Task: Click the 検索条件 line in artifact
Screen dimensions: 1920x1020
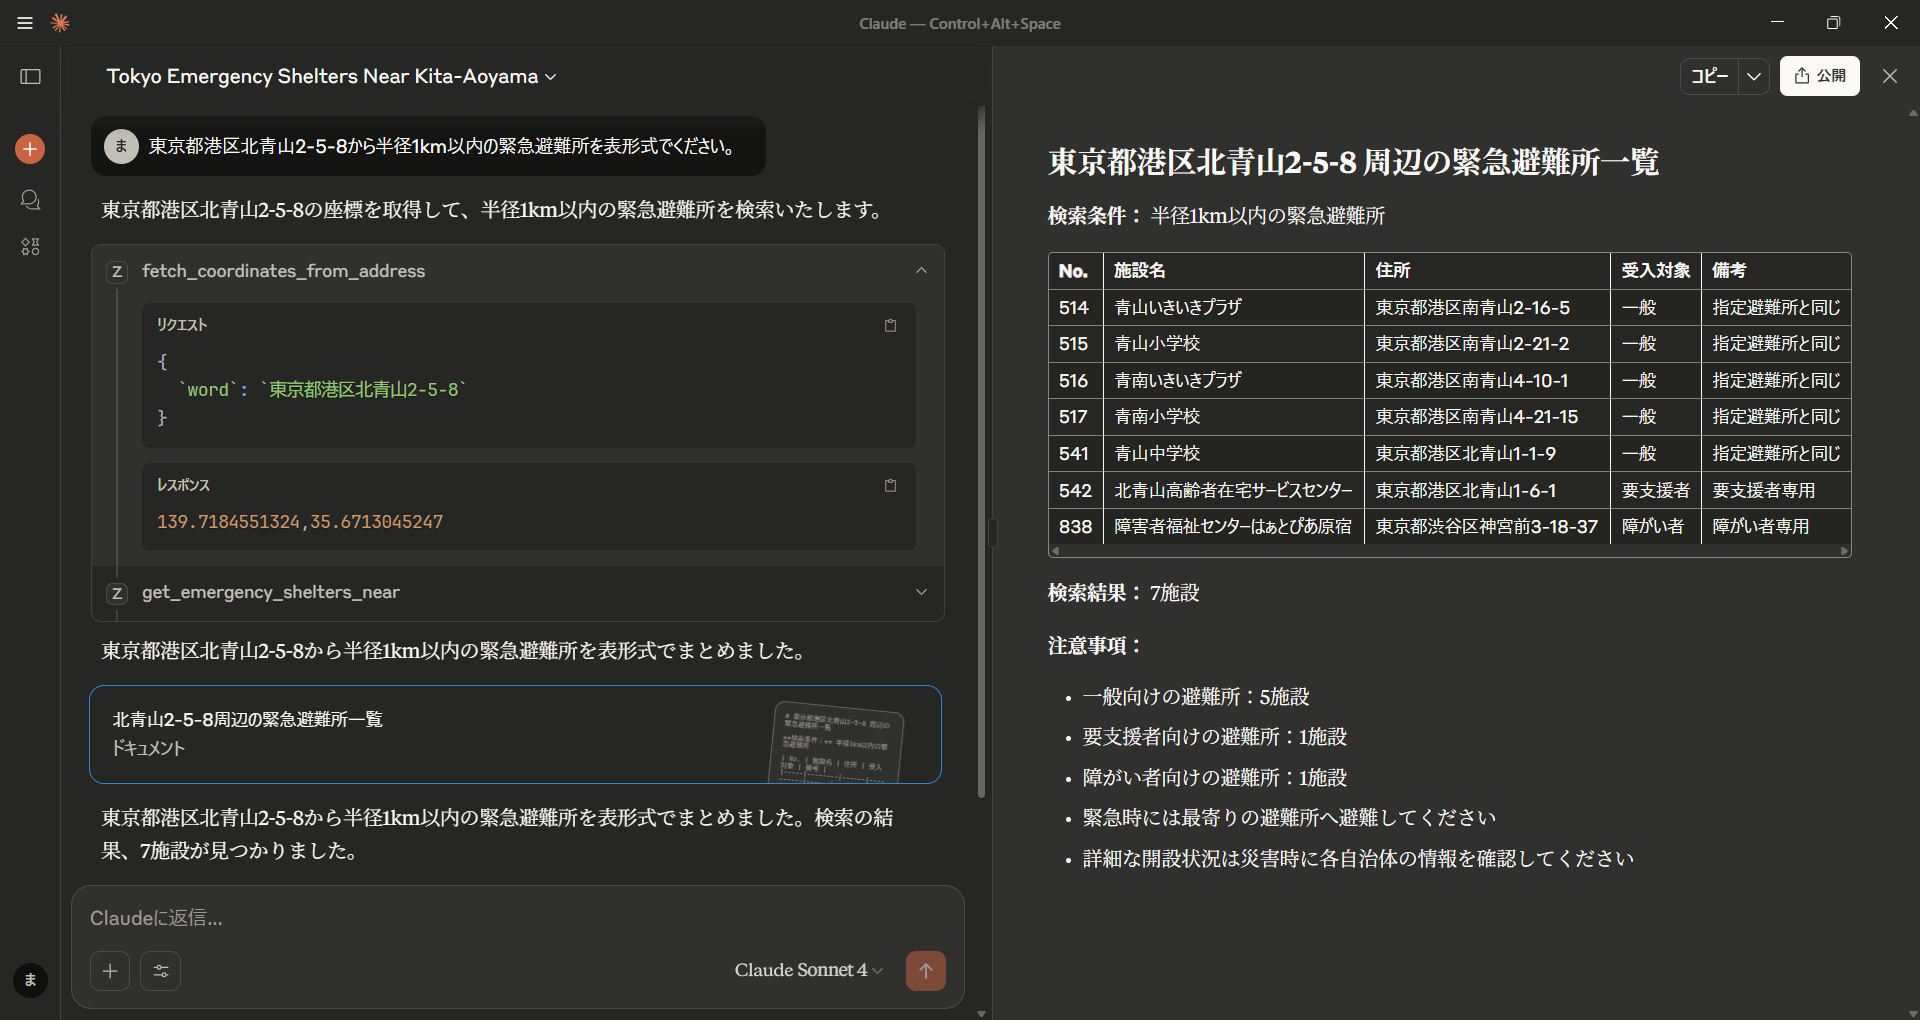Action: click(x=1216, y=216)
